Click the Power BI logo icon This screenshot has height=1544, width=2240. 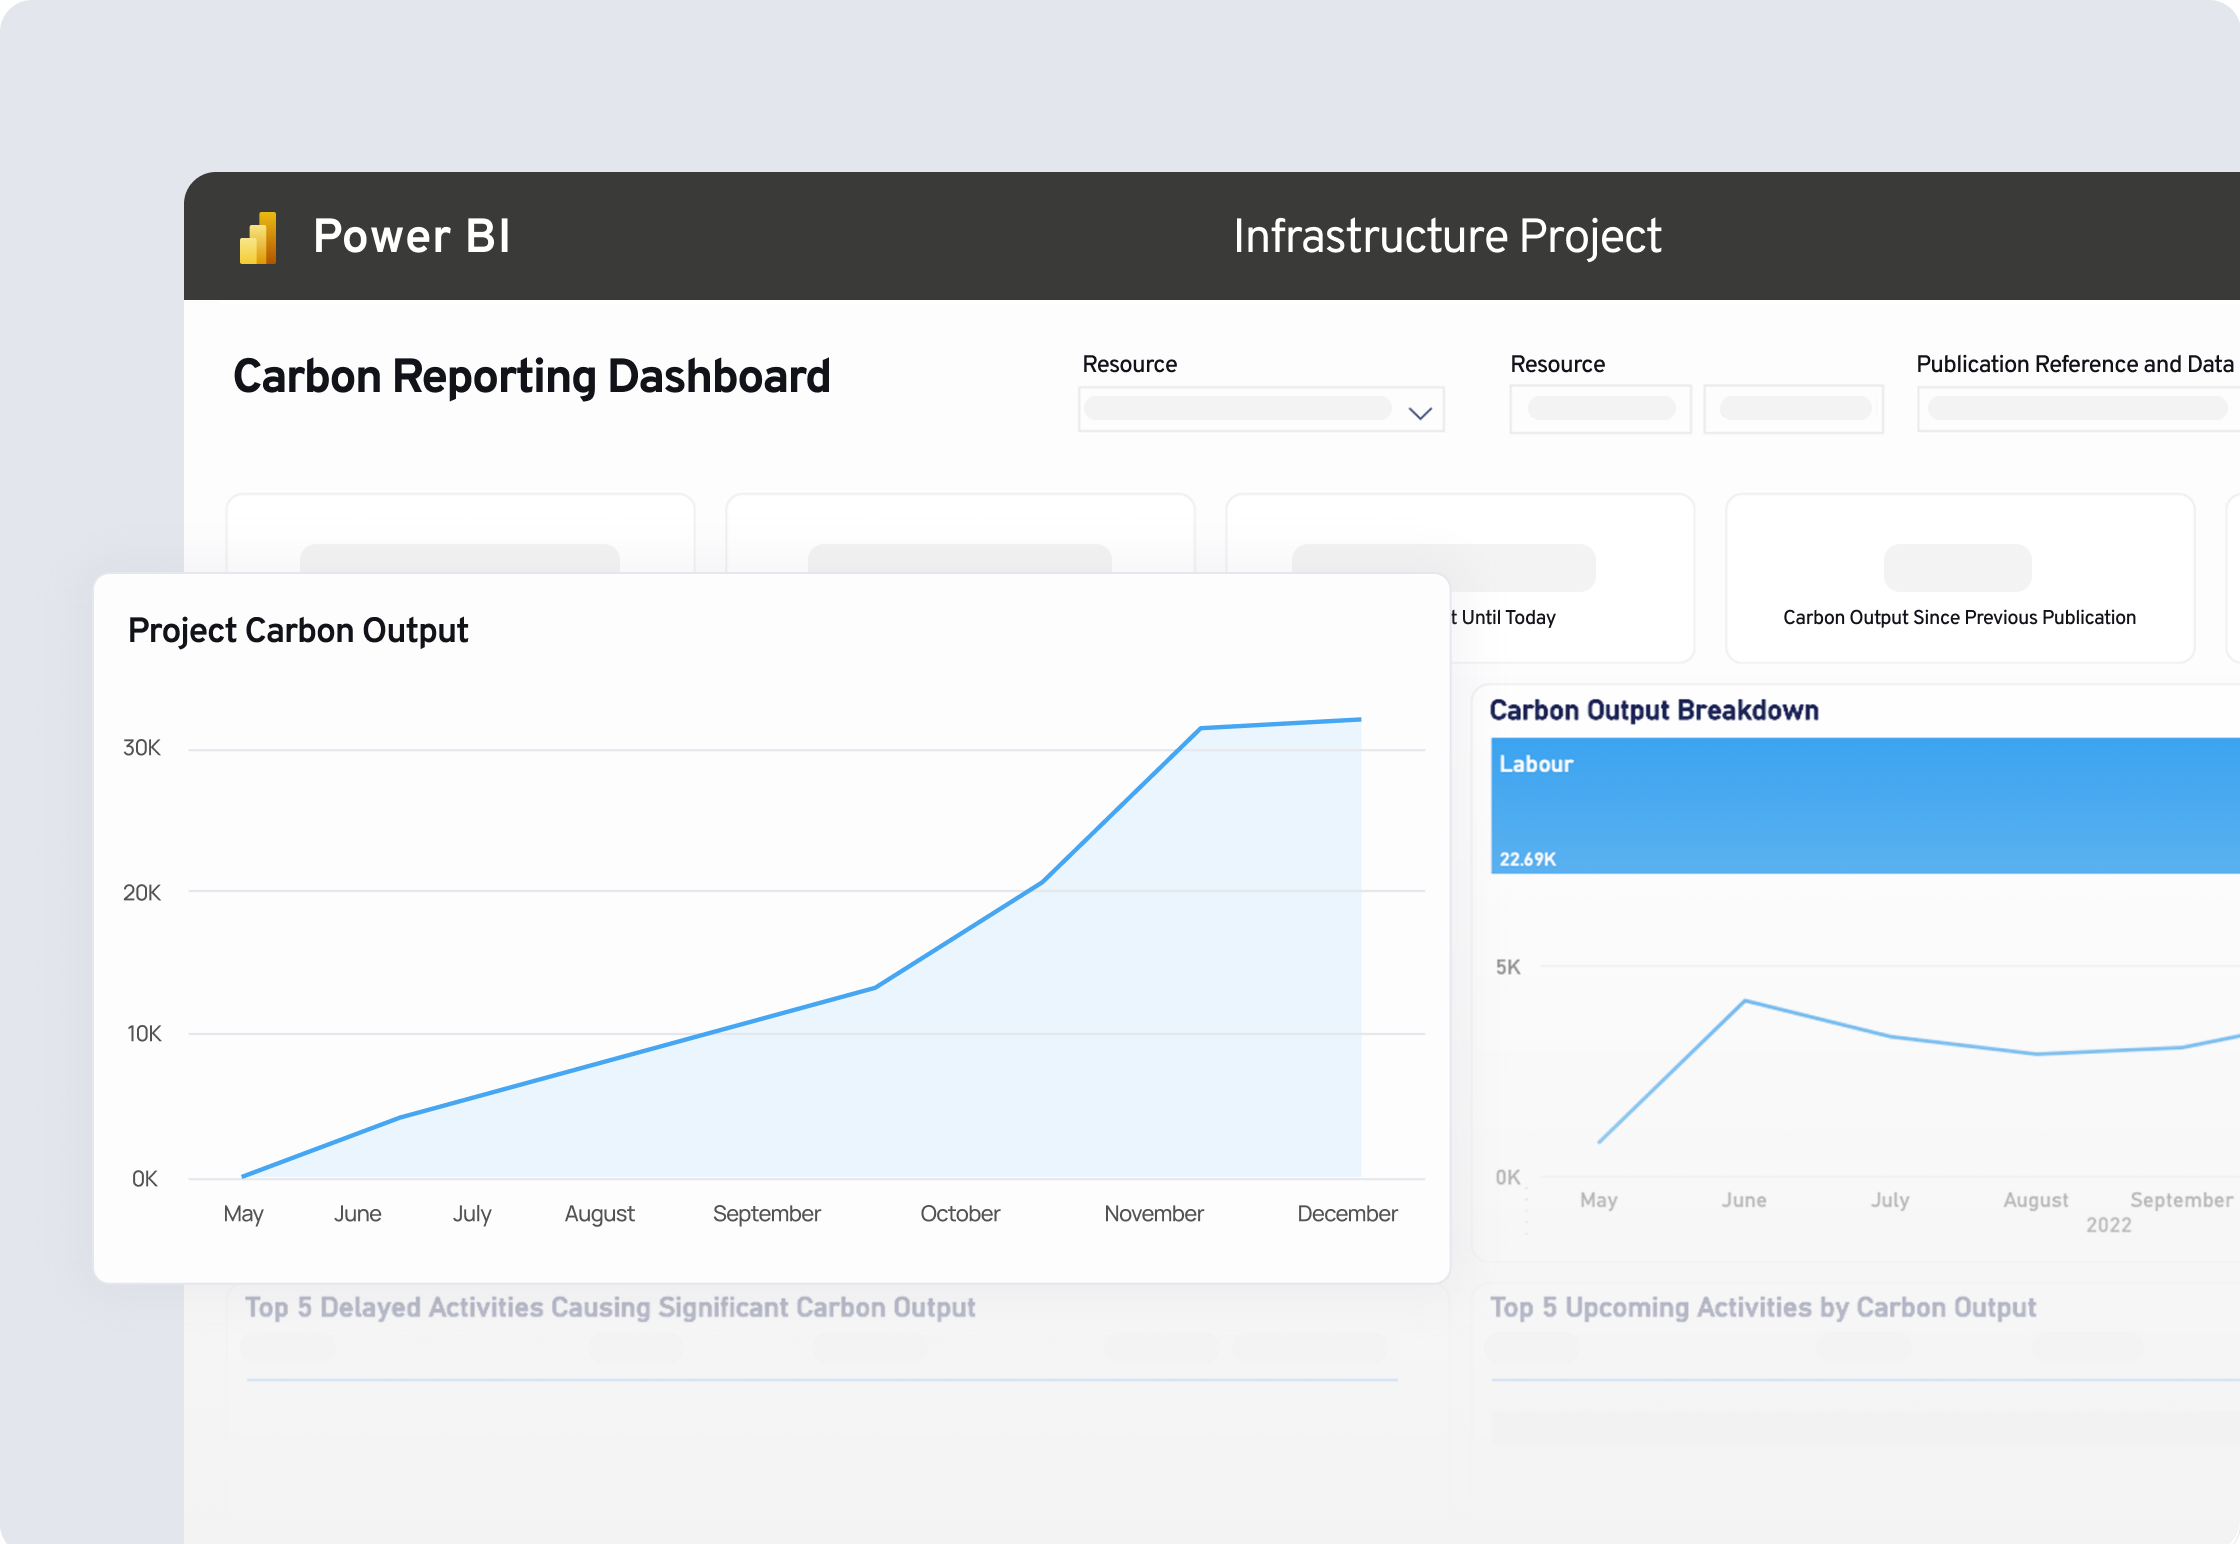258,238
